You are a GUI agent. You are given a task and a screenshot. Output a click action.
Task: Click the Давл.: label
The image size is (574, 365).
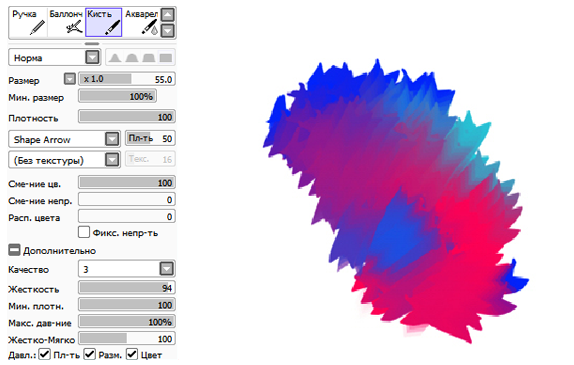tap(22, 355)
